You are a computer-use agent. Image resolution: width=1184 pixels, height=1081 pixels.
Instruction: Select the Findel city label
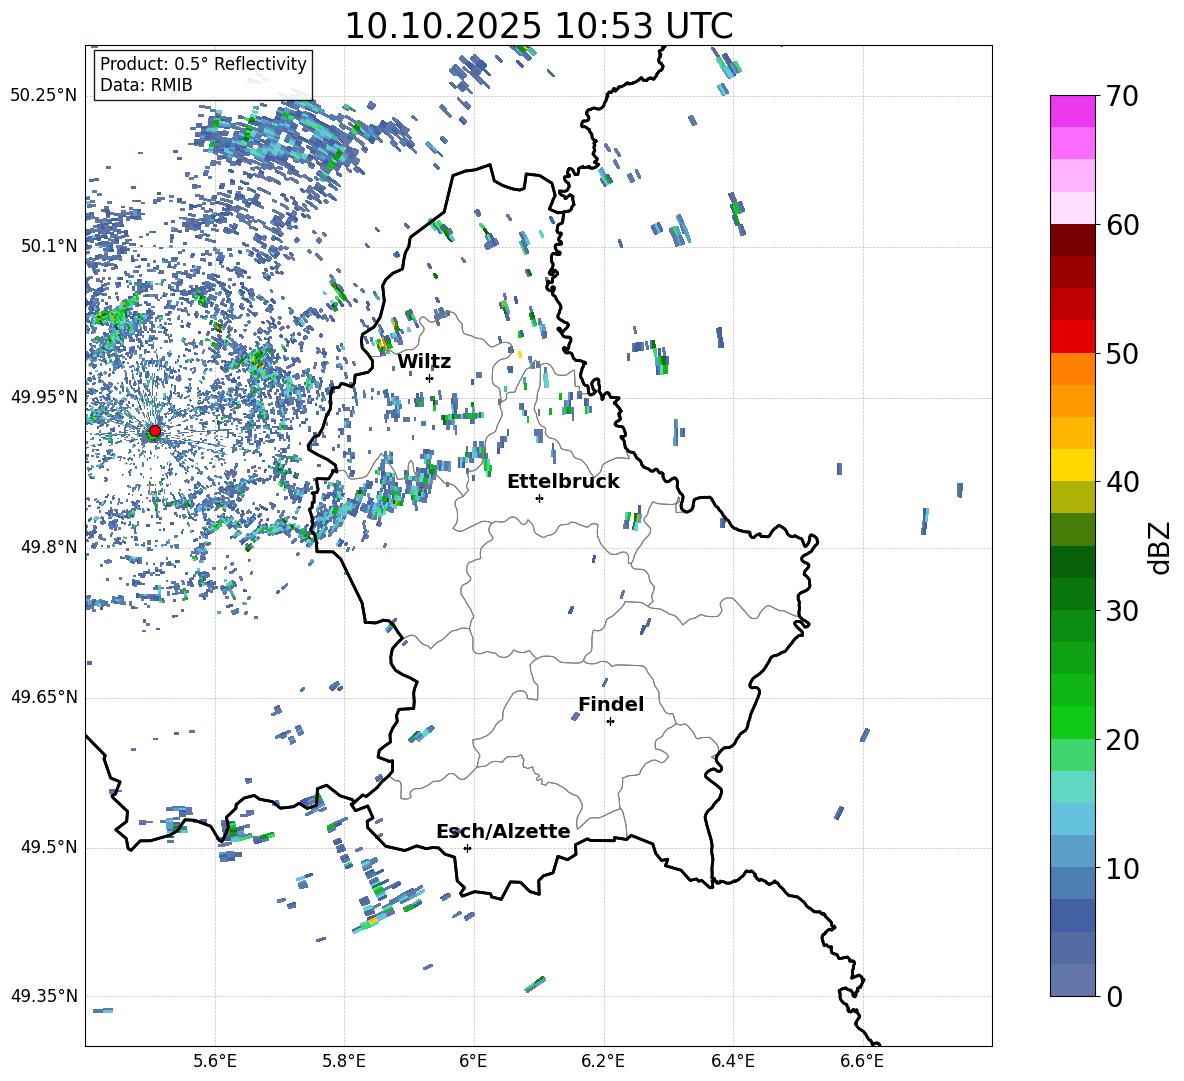611,704
